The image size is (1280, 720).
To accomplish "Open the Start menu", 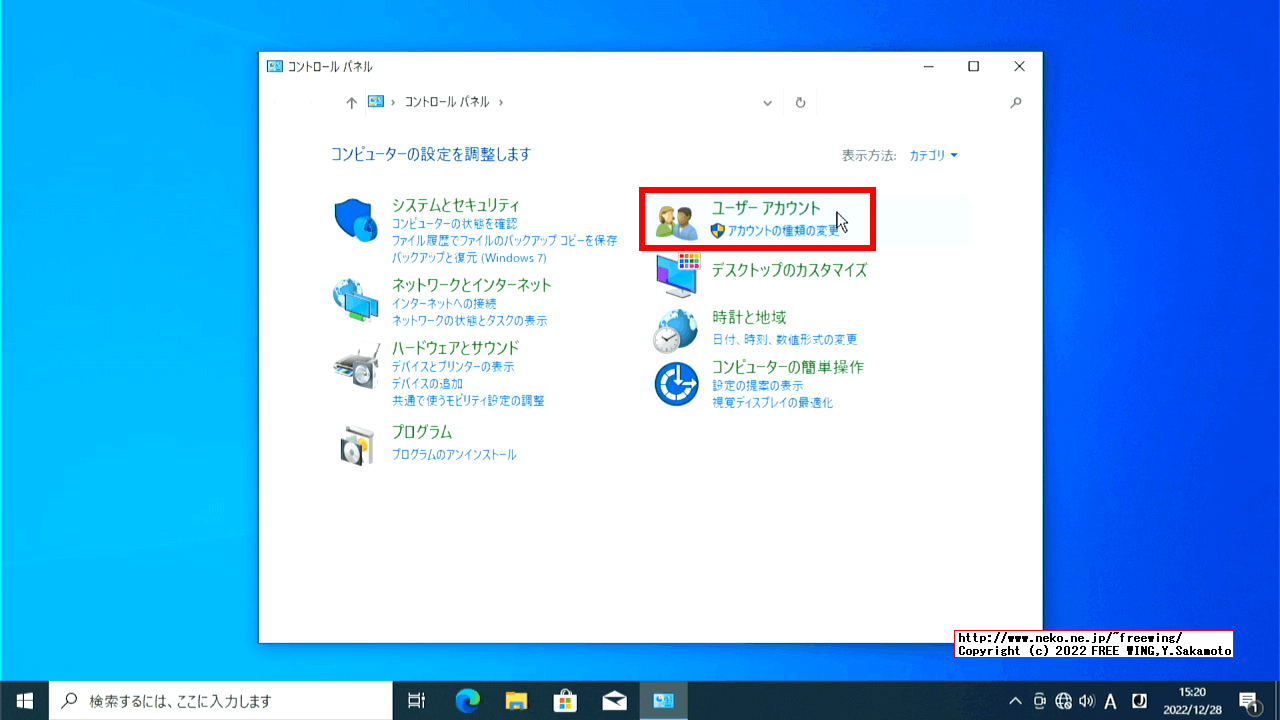I will tap(22, 701).
